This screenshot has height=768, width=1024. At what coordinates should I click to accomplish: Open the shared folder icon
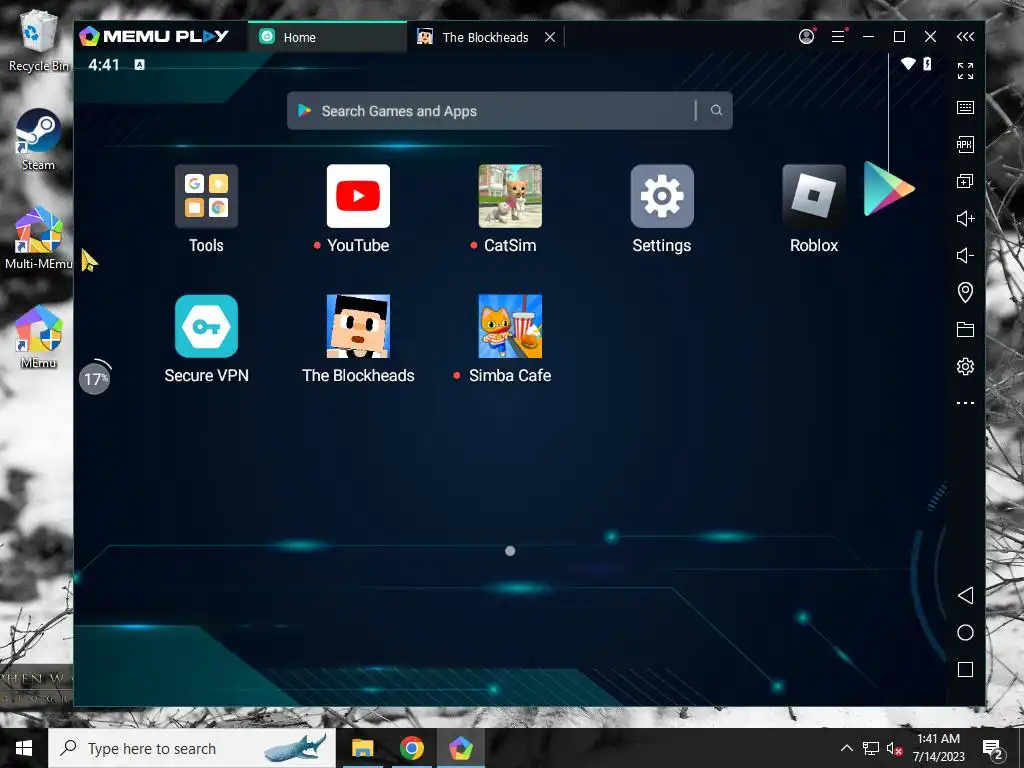[x=965, y=329]
